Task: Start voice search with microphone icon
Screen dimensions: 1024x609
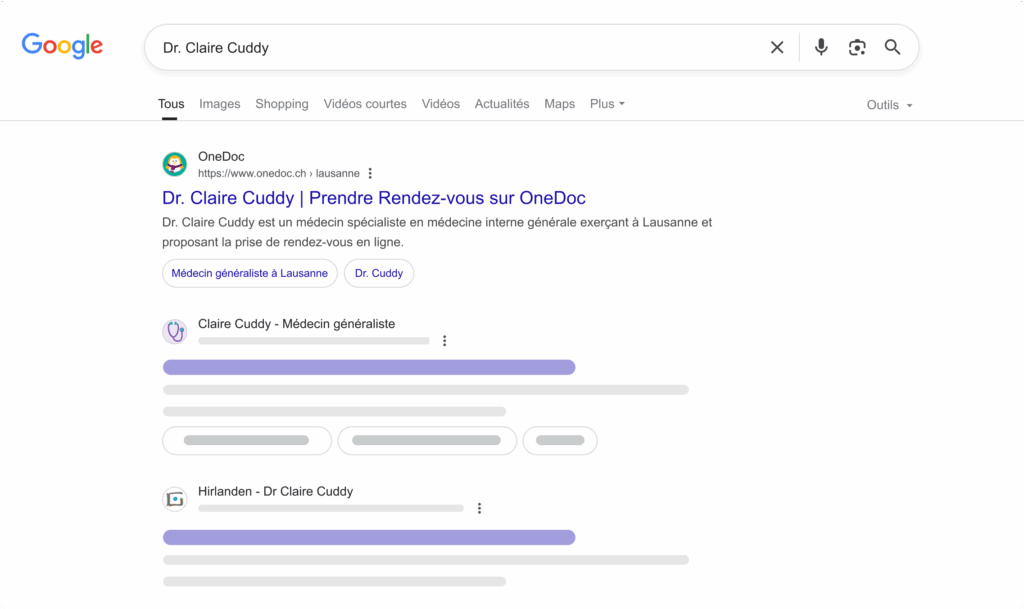Action: coord(821,47)
